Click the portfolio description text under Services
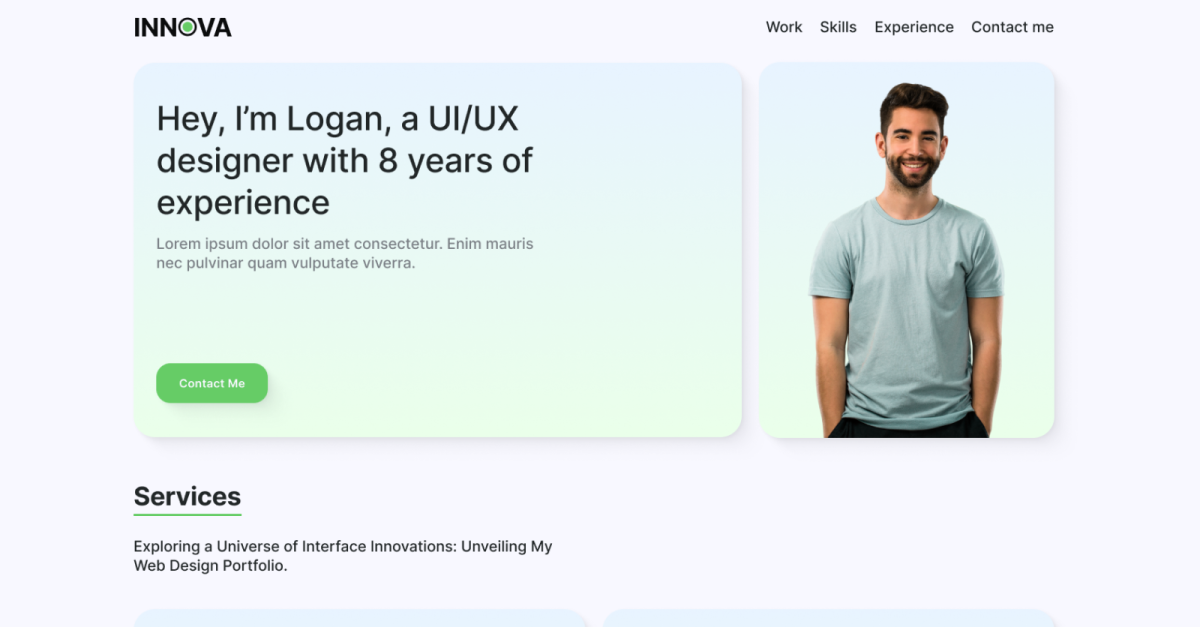1200x627 pixels. [x=343, y=556]
